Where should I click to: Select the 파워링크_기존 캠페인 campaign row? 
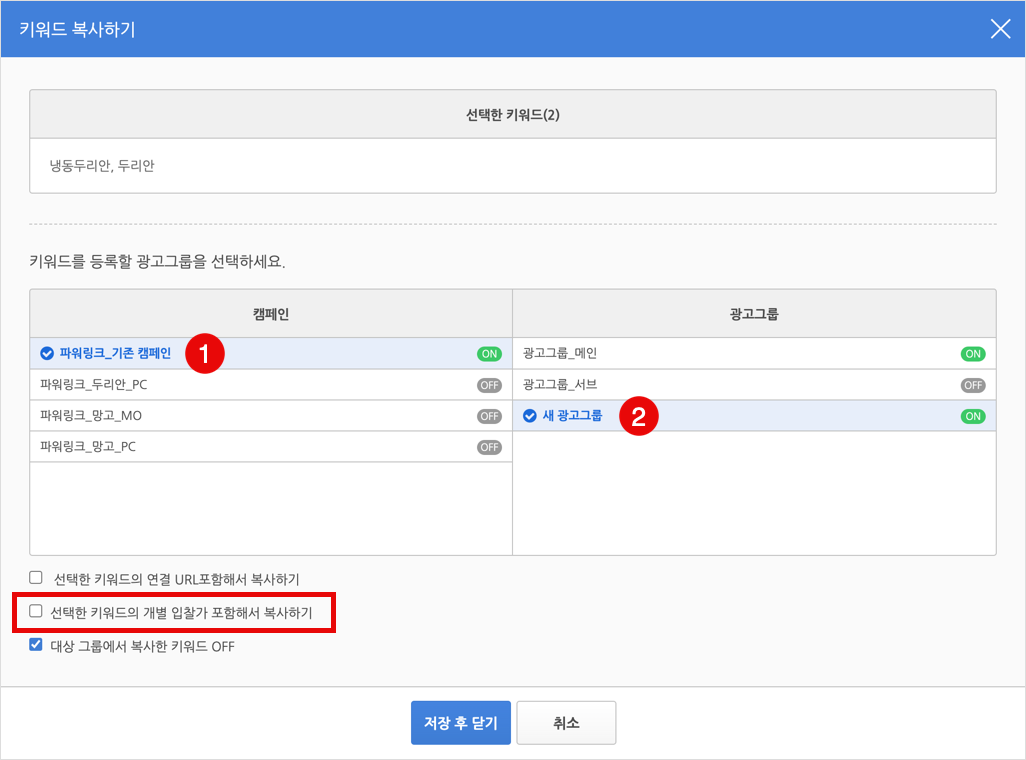271,353
